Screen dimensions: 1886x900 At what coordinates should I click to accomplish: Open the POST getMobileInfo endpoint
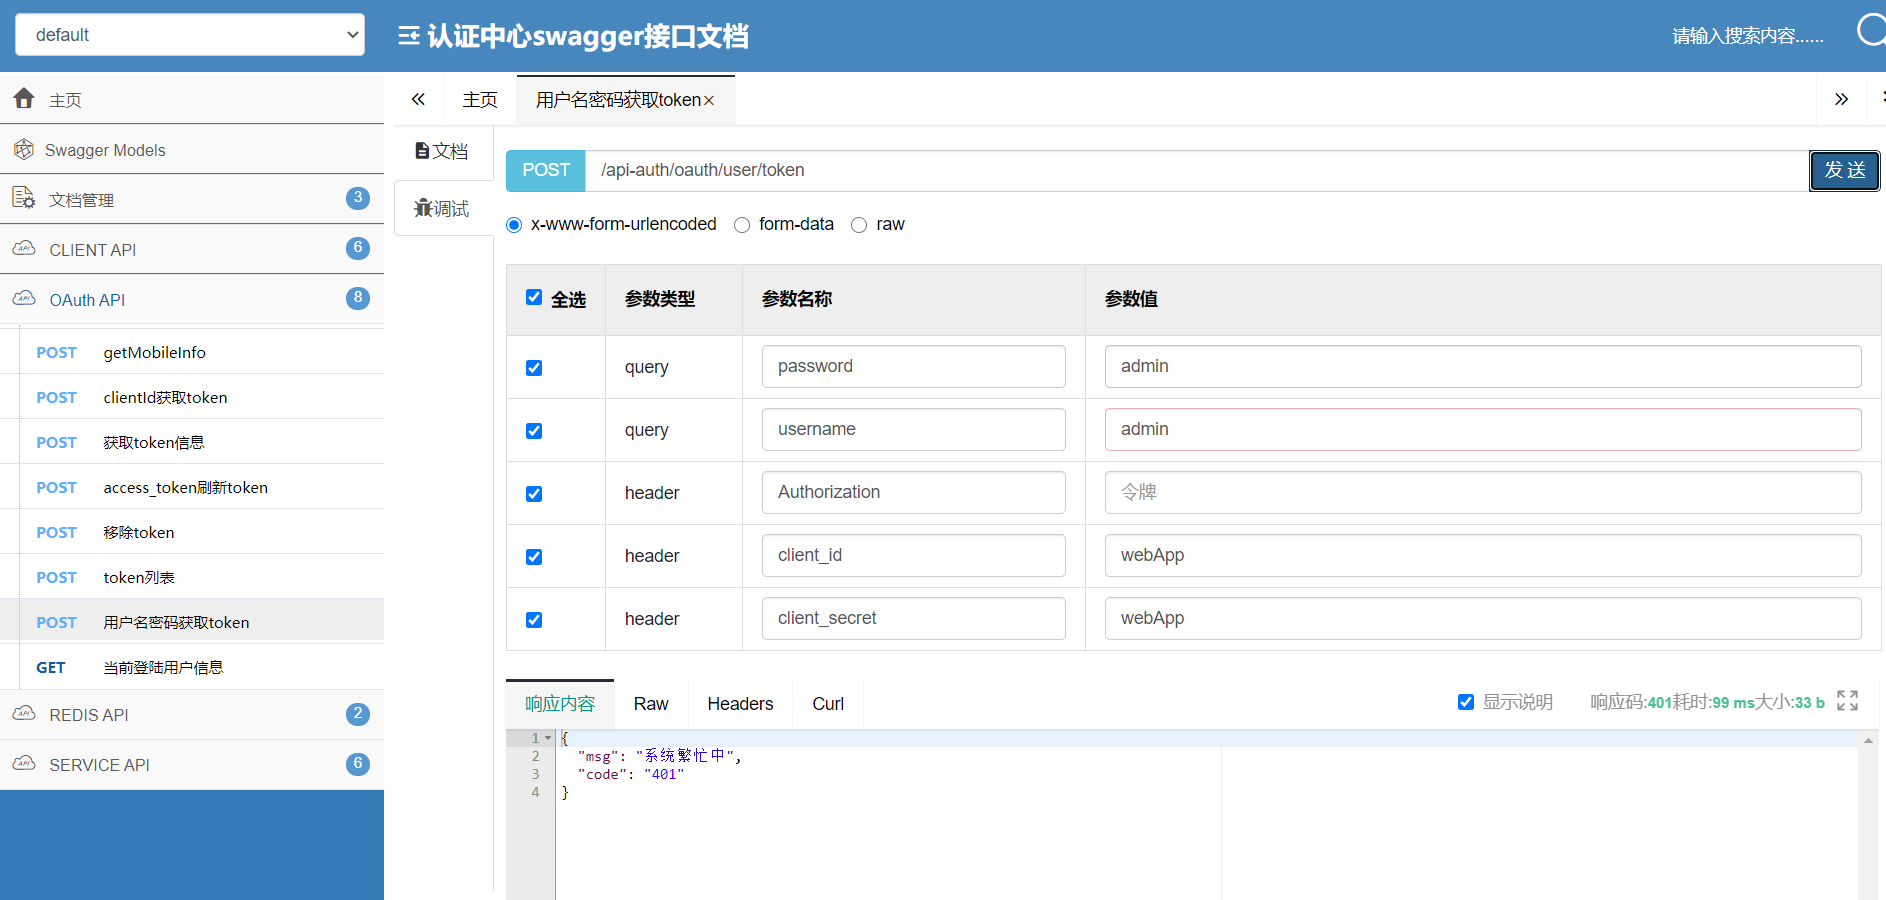[x=192, y=352]
